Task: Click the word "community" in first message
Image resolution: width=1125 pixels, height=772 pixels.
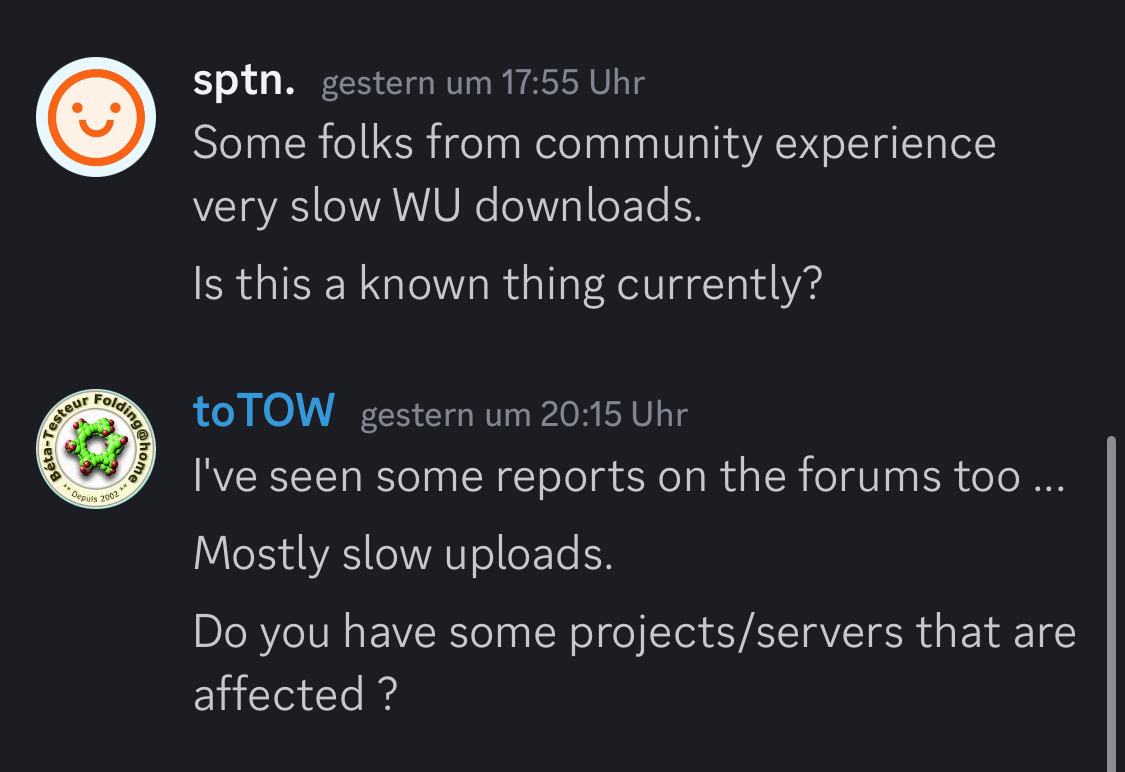Action: [x=648, y=144]
